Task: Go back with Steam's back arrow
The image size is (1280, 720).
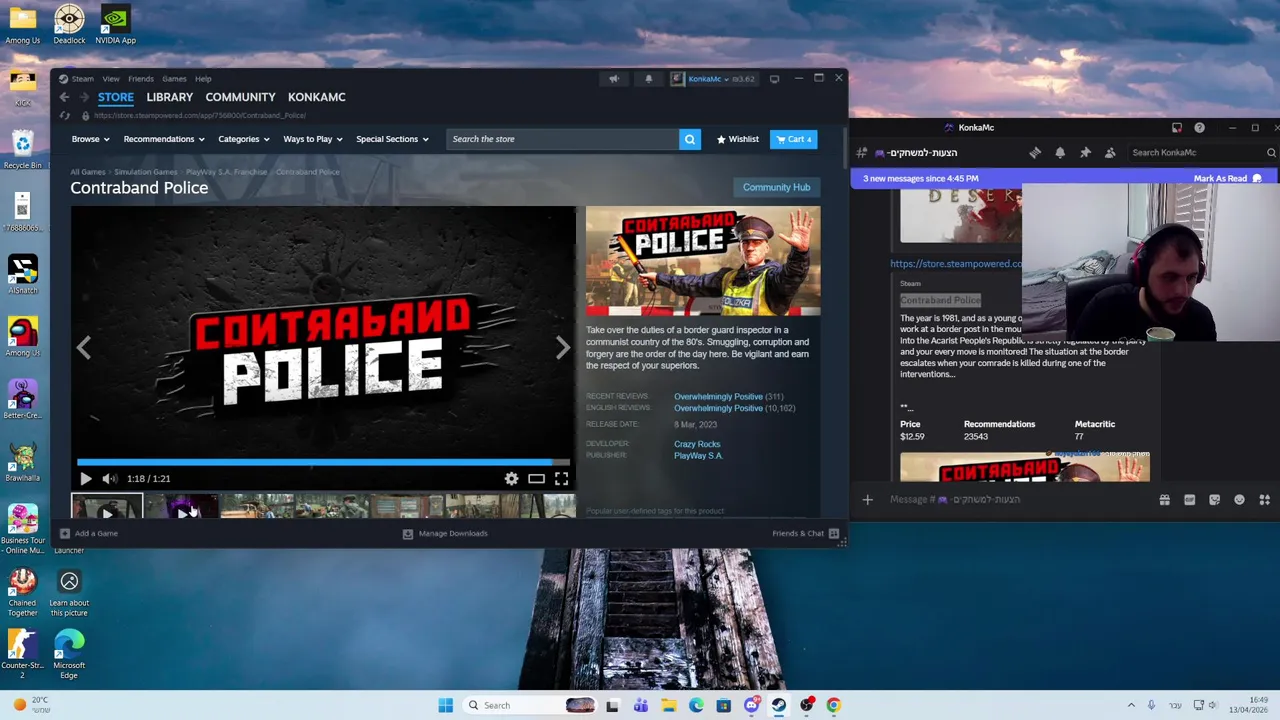Action: [x=64, y=97]
